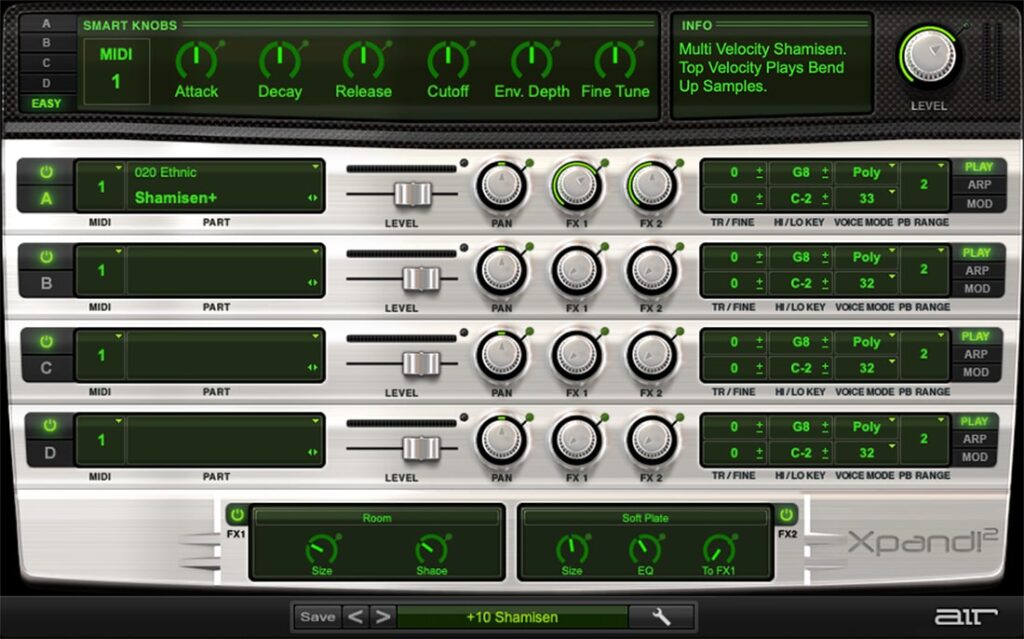Click the Env. Depth smart knob
The width and height of the screenshot is (1024, 639).
[532, 61]
